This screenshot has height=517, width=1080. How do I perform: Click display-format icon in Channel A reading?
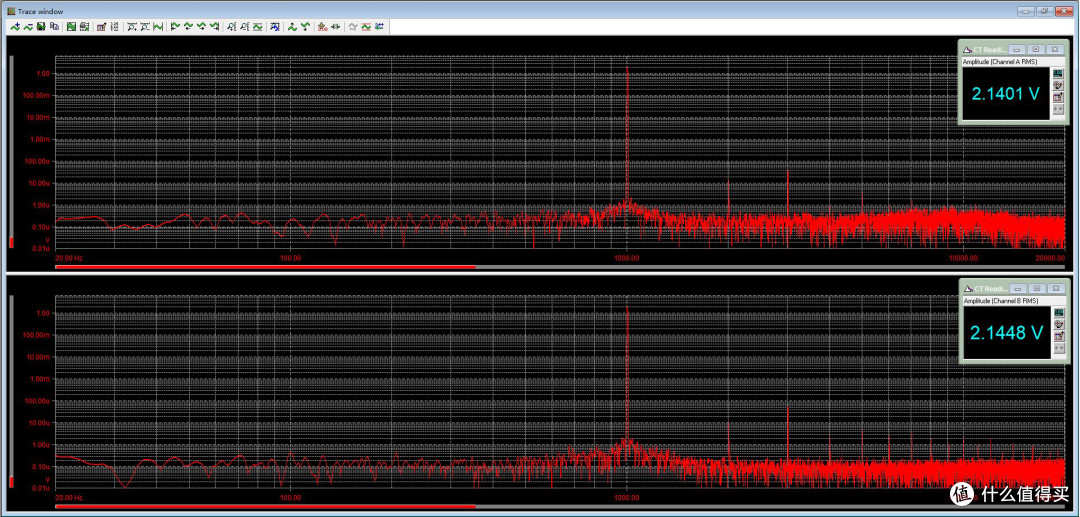point(1059,73)
